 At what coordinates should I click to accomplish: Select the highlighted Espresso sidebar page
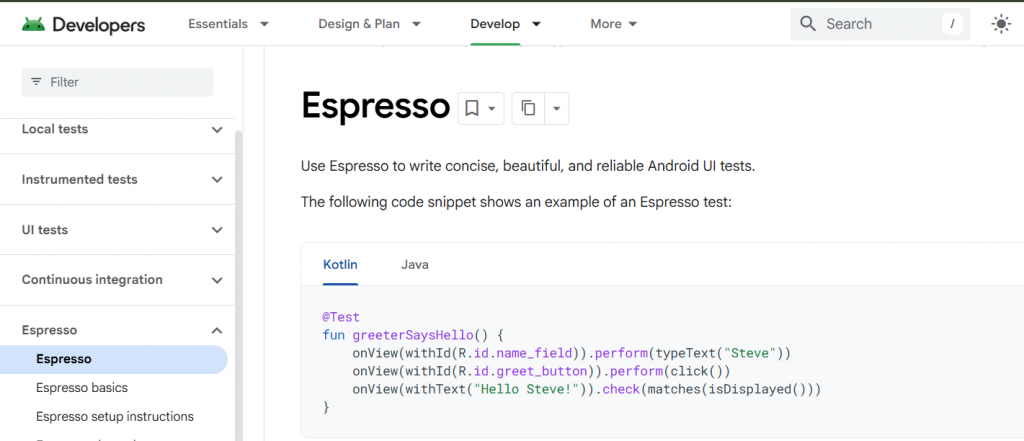pyautogui.click(x=114, y=359)
